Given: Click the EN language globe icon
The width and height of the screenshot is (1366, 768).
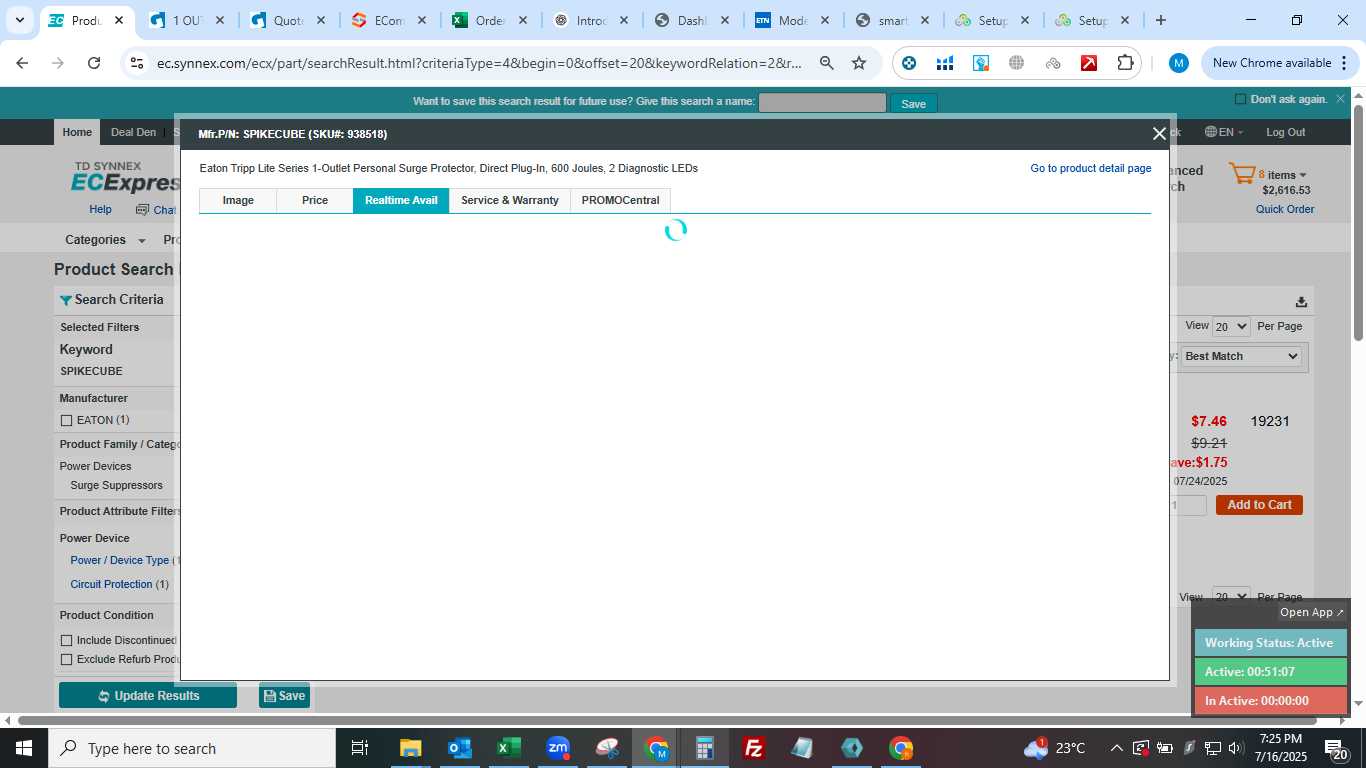Looking at the screenshot, I should pyautogui.click(x=1210, y=132).
